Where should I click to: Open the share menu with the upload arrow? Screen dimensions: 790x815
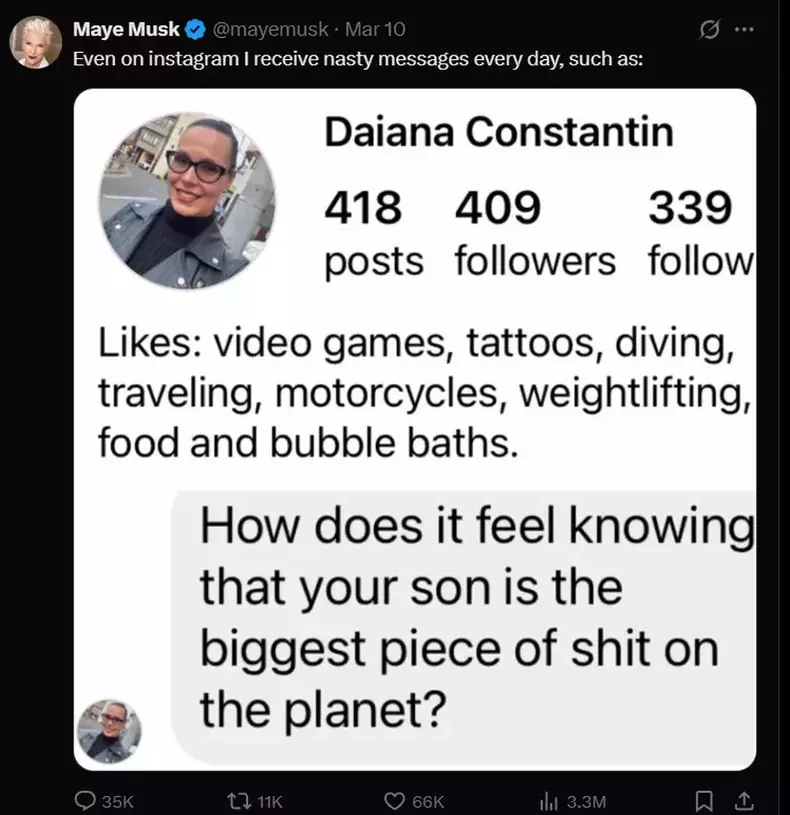point(744,800)
